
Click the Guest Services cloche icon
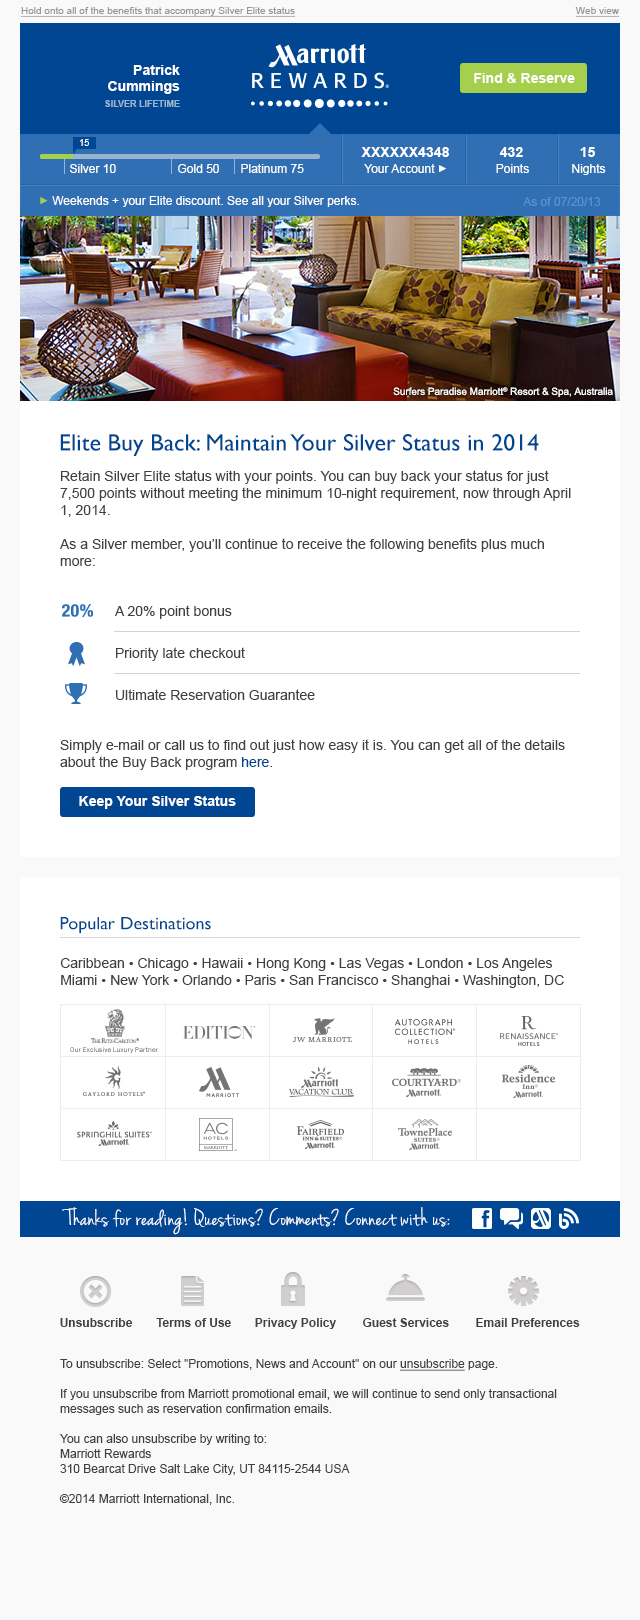point(405,1289)
